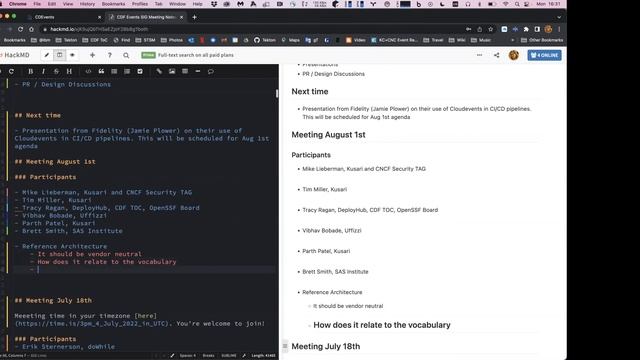
Task: Click the Chrome home button
Action: pos(31,29)
